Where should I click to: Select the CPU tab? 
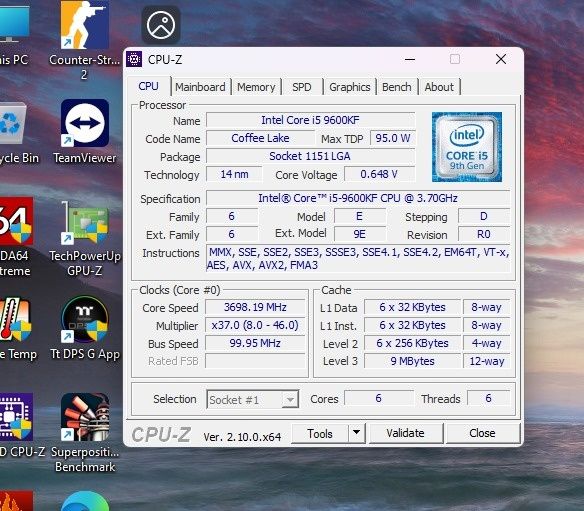148,86
